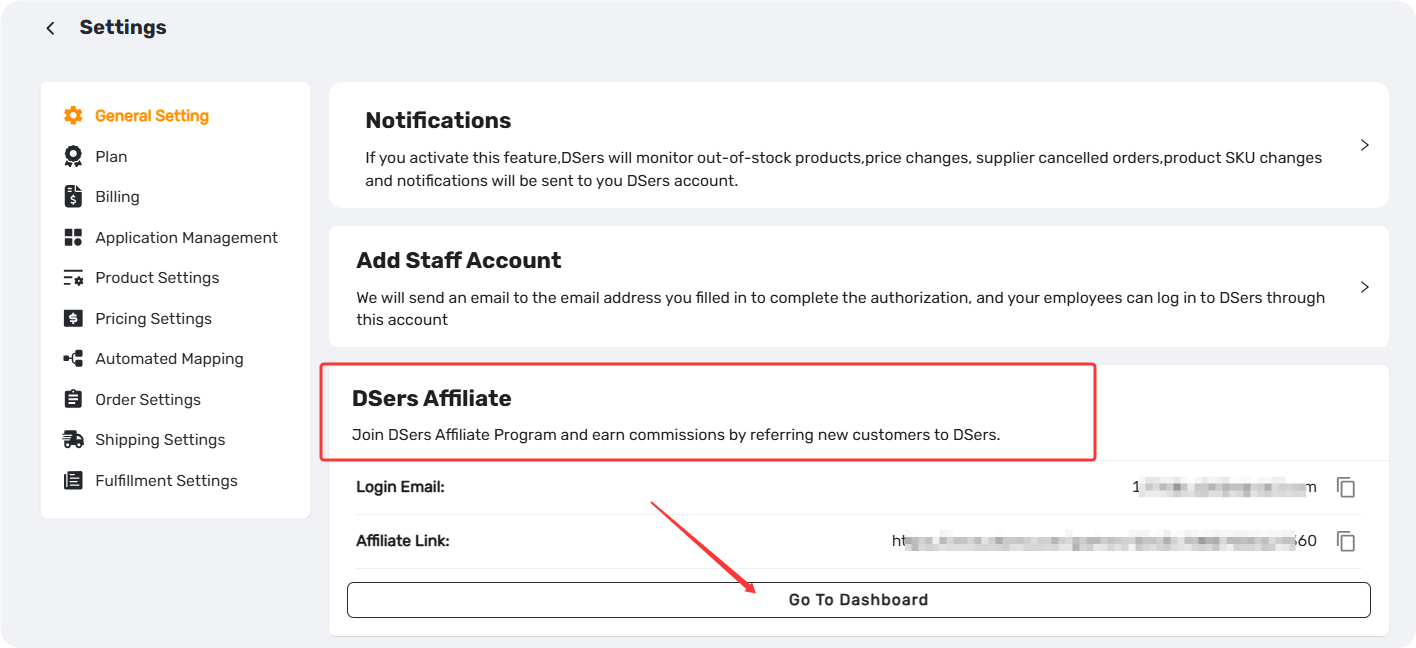Click the Fulfillment Settings list icon
This screenshot has height=648, width=1416.
pos(73,480)
